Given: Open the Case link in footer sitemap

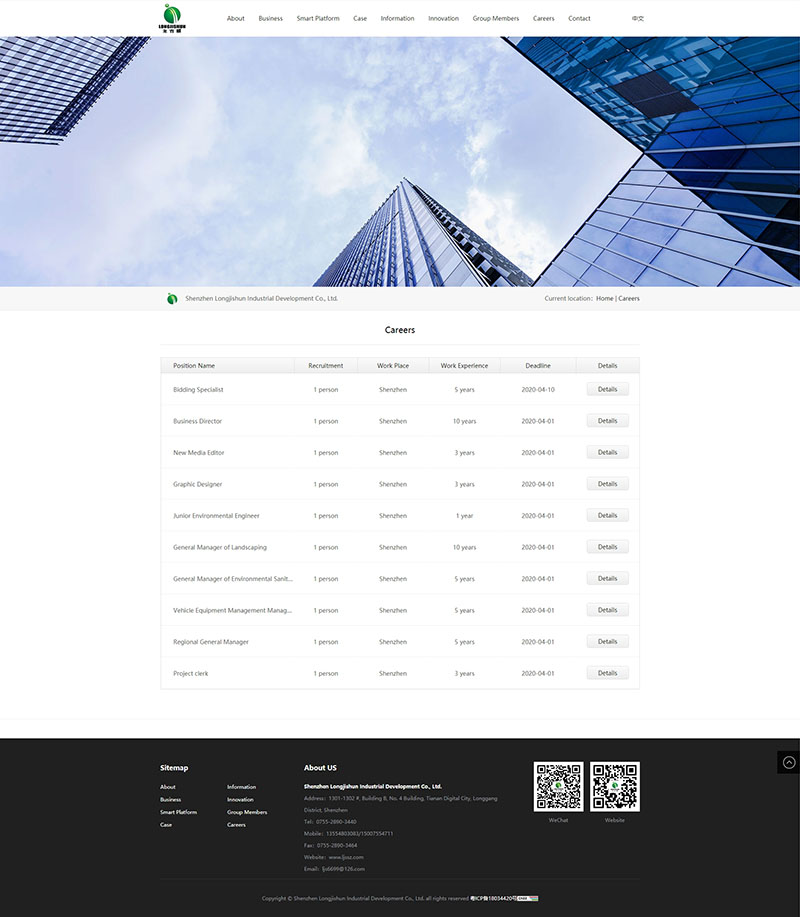Looking at the screenshot, I should 166,825.
